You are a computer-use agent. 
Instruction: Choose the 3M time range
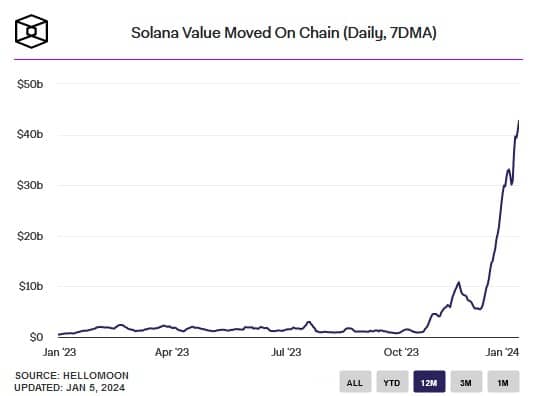coord(466,382)
